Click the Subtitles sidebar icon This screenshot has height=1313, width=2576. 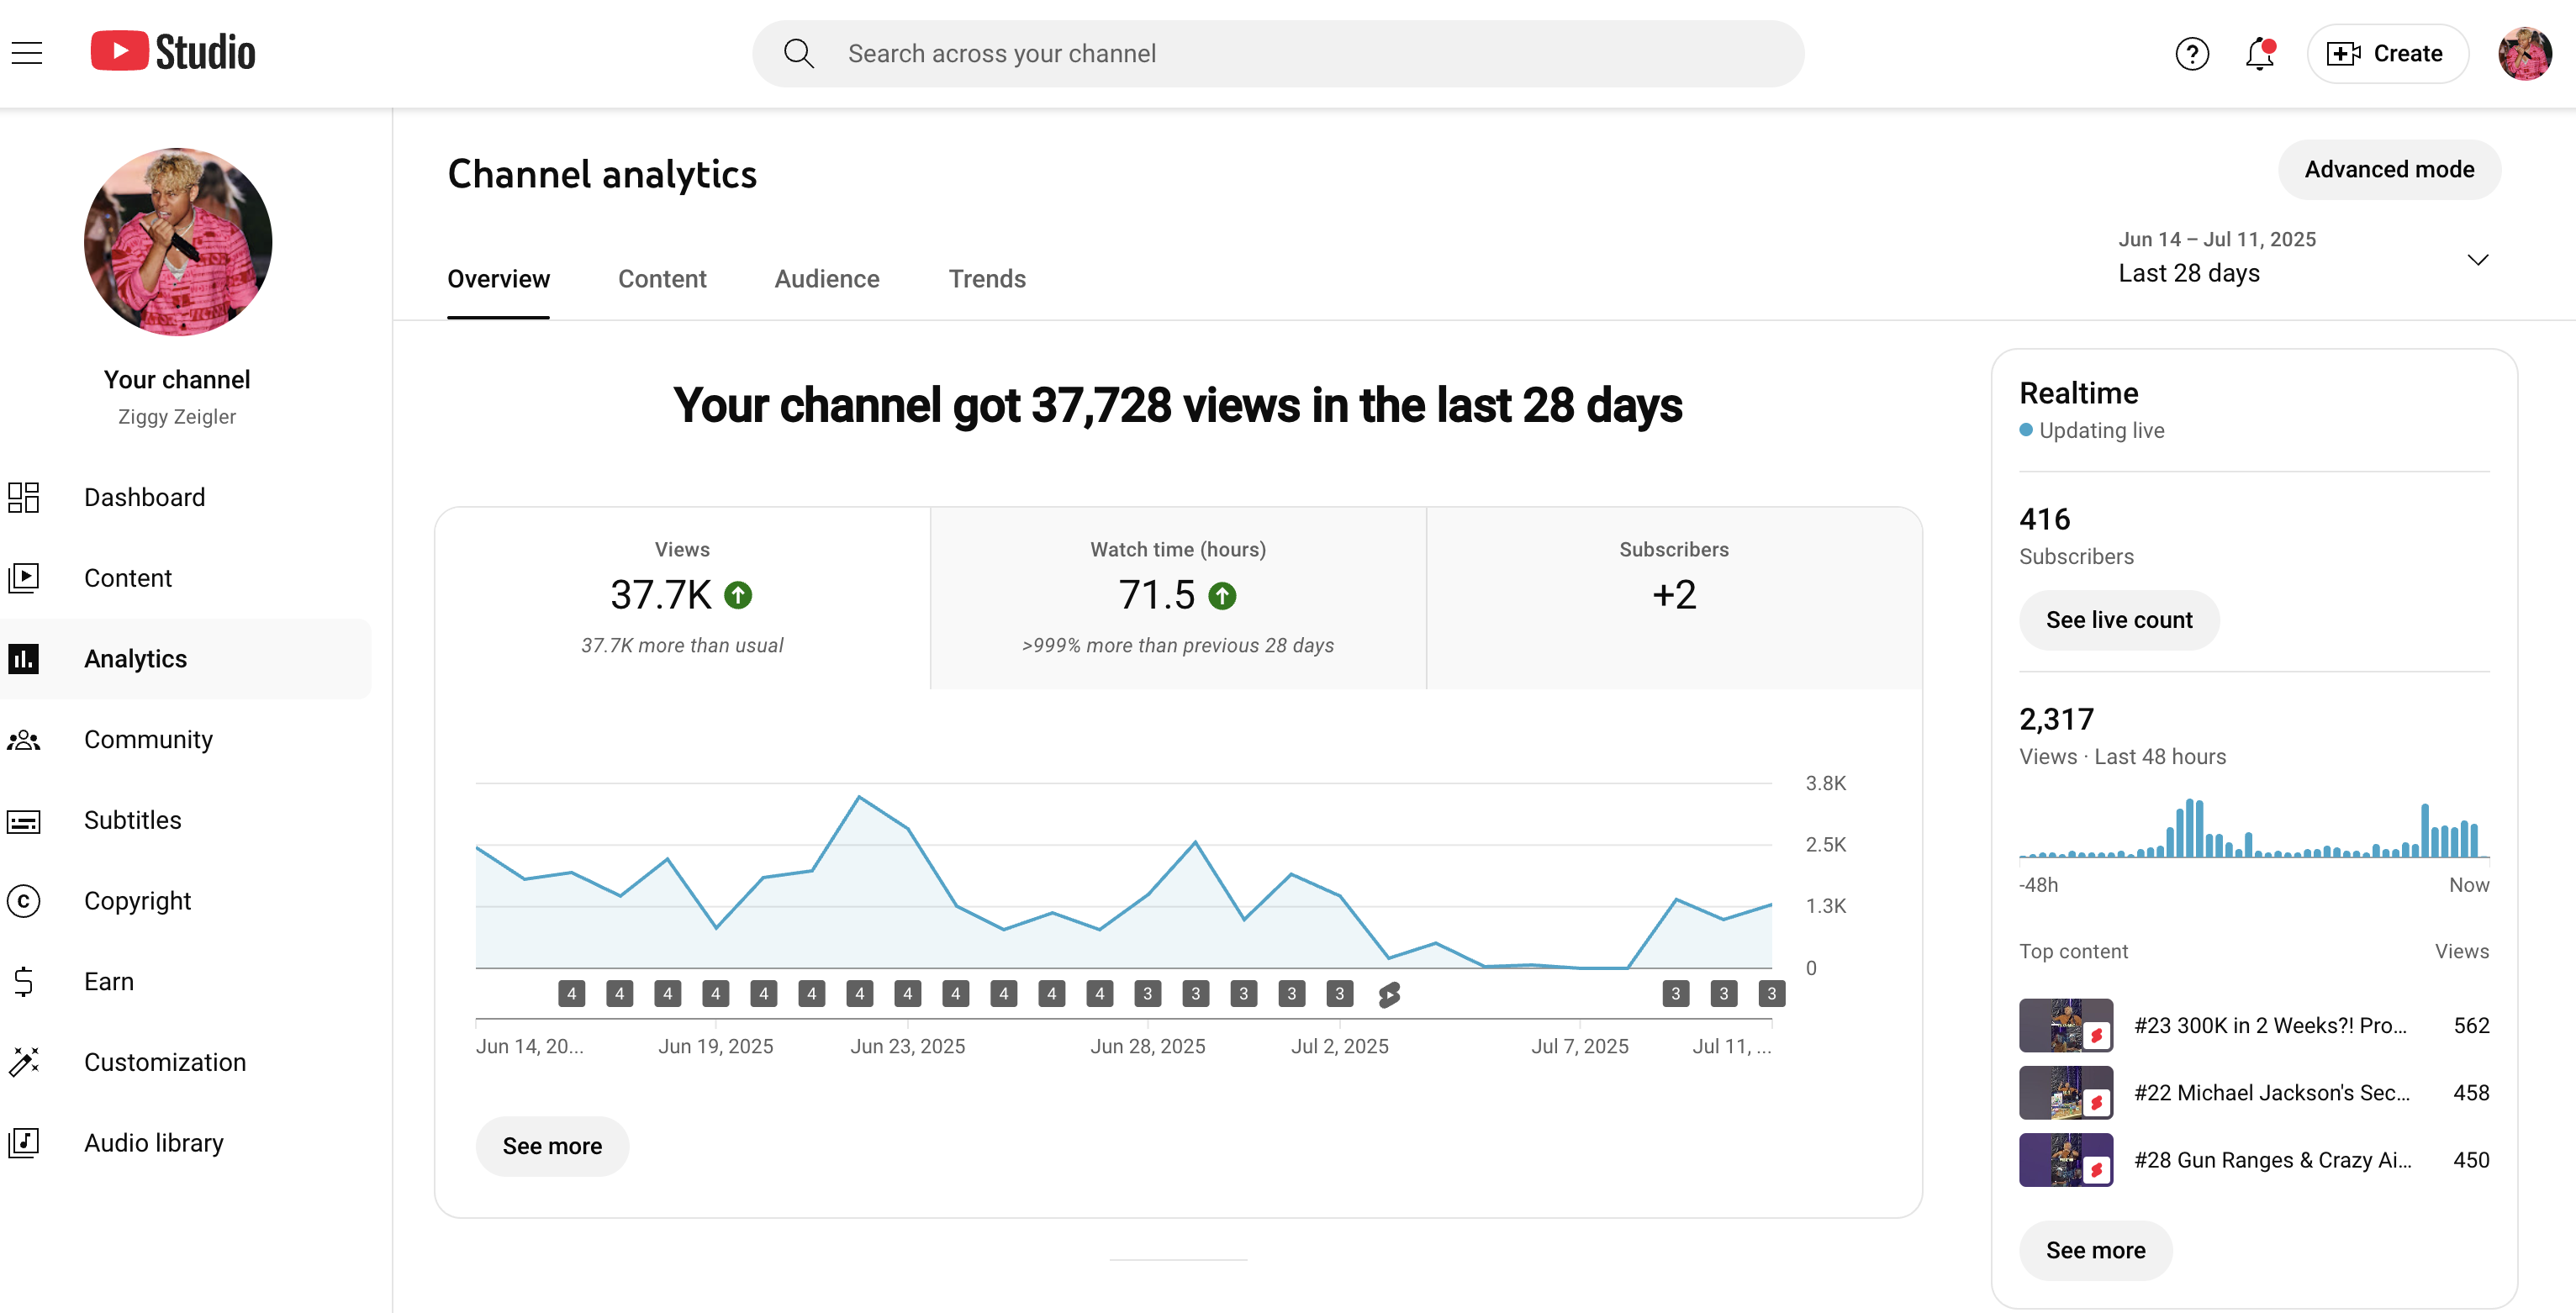[23, 821]
